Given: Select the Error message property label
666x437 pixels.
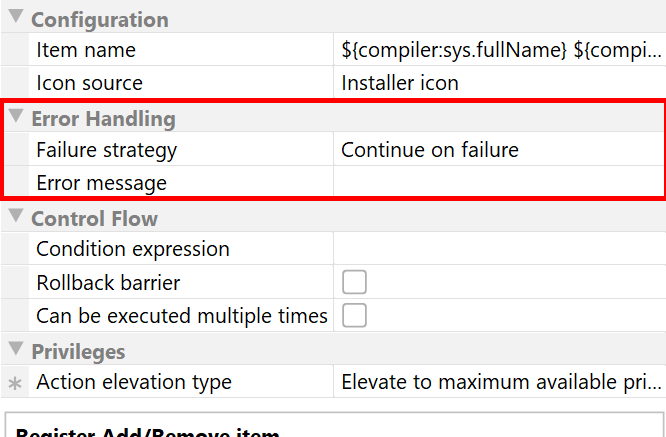Looking at the screenshot, I should tap(101, 183).
